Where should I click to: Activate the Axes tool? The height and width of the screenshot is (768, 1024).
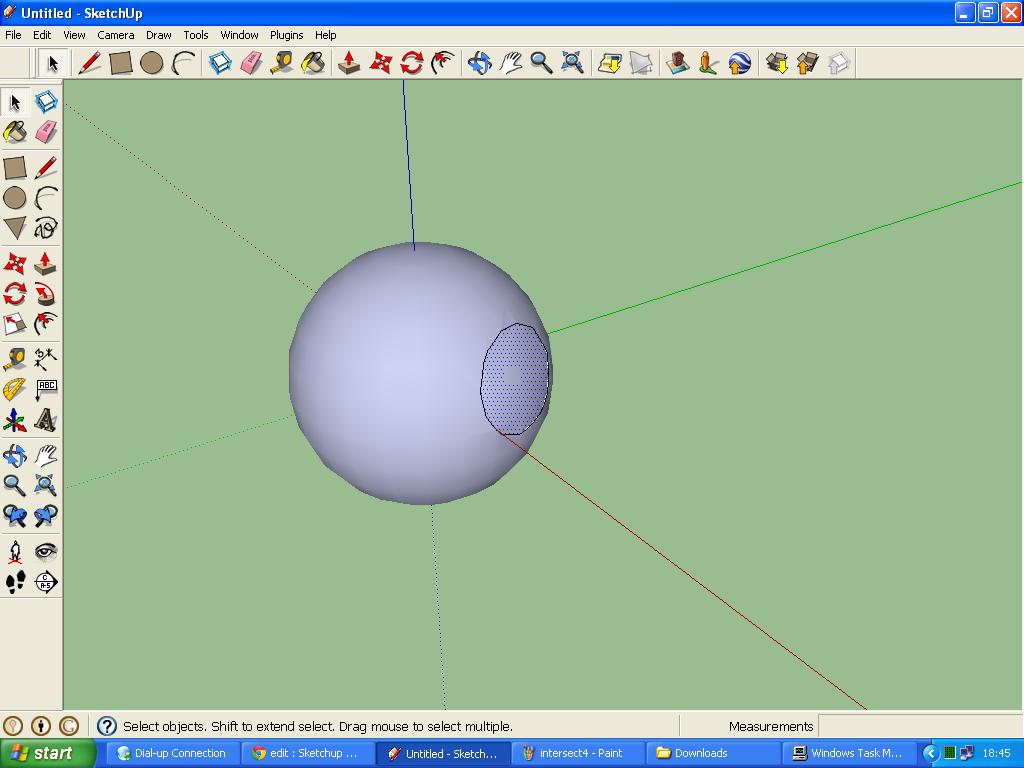[x=14, y=421]
